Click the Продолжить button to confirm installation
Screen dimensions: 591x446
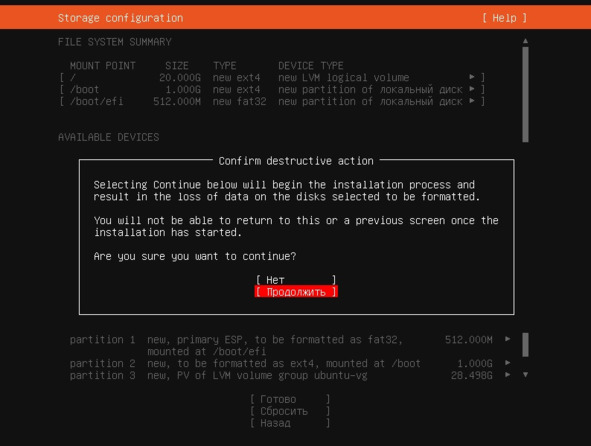pyautogui.click(x=296, y=292)
